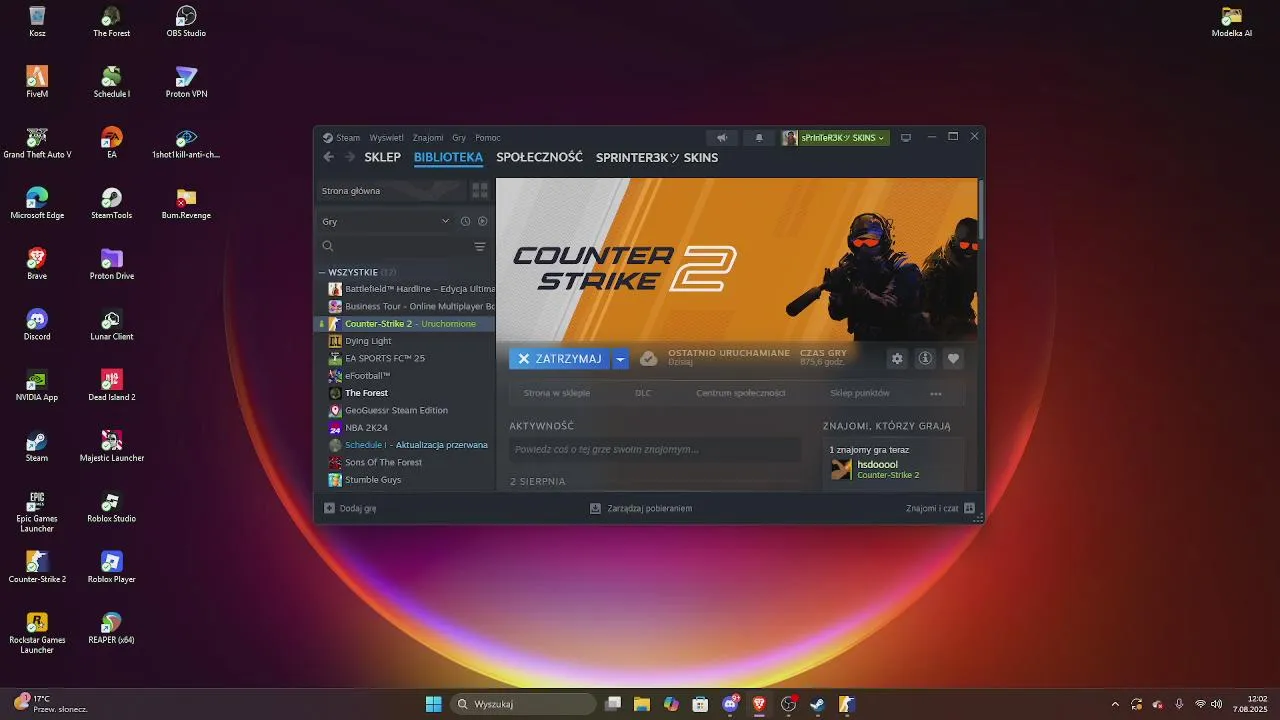This screenshot has height=720, width=1280.
Task: Expand dropdown arrow next to Zatrzymaj
Action: (620, 359)
